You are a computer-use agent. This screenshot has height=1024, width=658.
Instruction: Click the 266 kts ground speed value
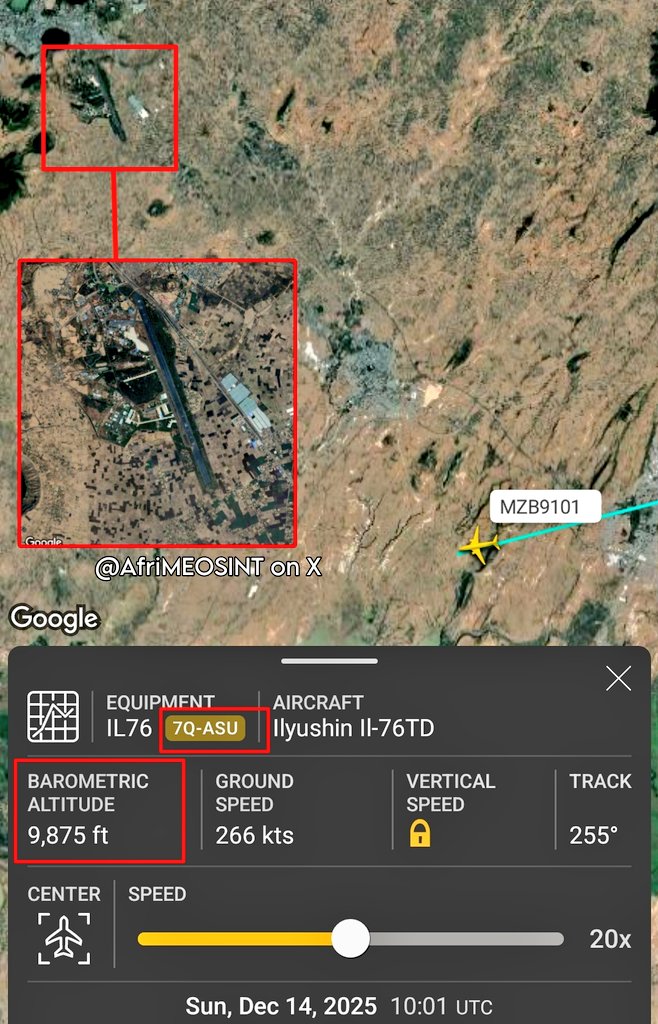point(255,835)
